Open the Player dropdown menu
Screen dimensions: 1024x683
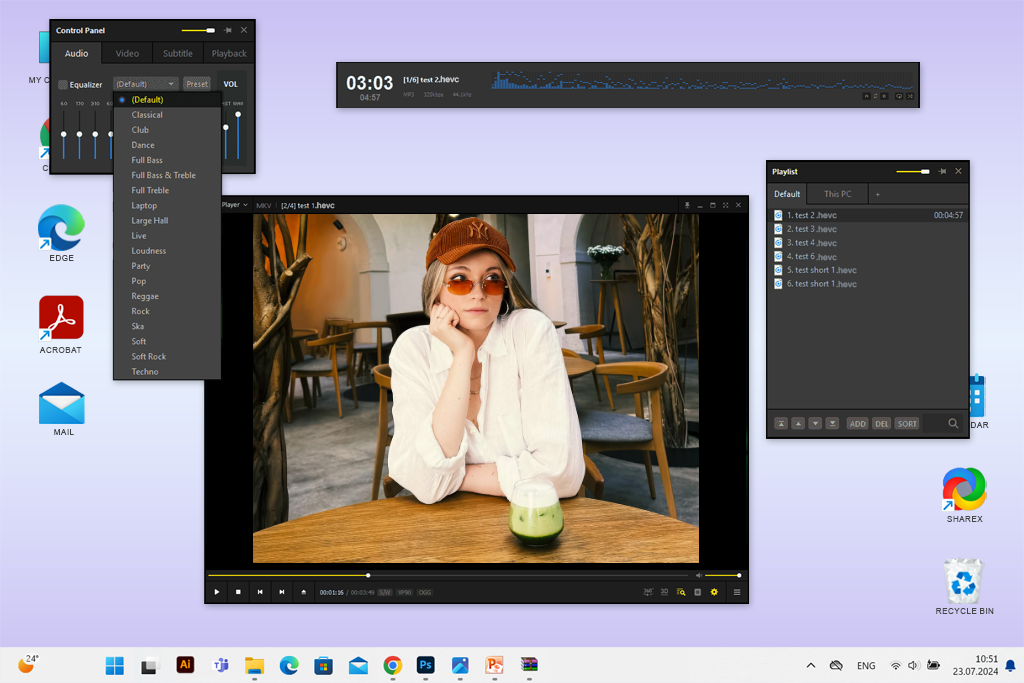(234, 205)
